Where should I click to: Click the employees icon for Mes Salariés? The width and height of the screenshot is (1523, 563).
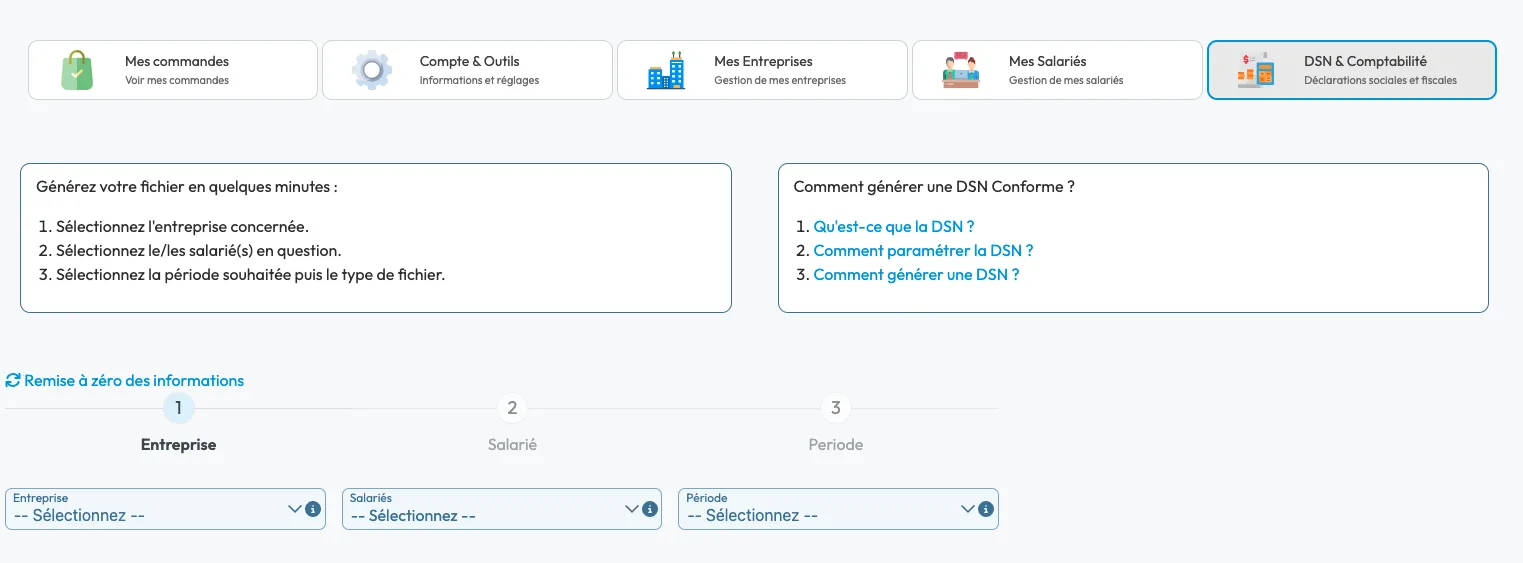961,70
